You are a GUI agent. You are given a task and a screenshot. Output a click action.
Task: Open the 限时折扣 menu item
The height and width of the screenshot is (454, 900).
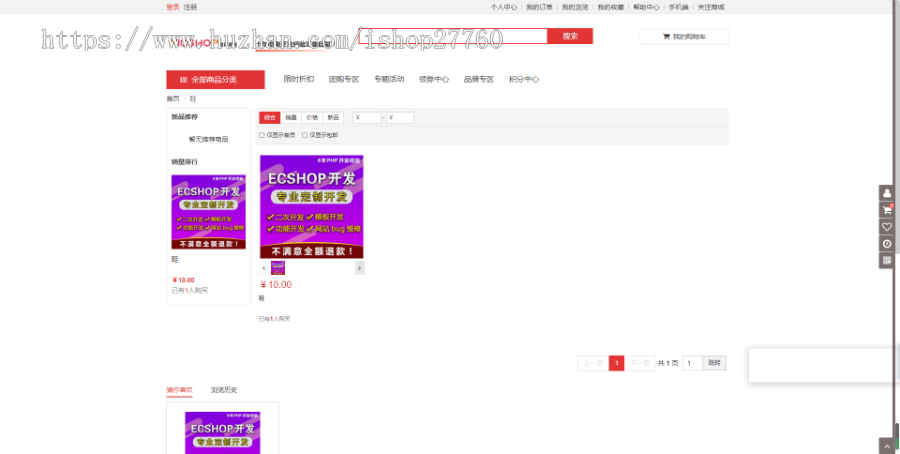tap(298, 79)
